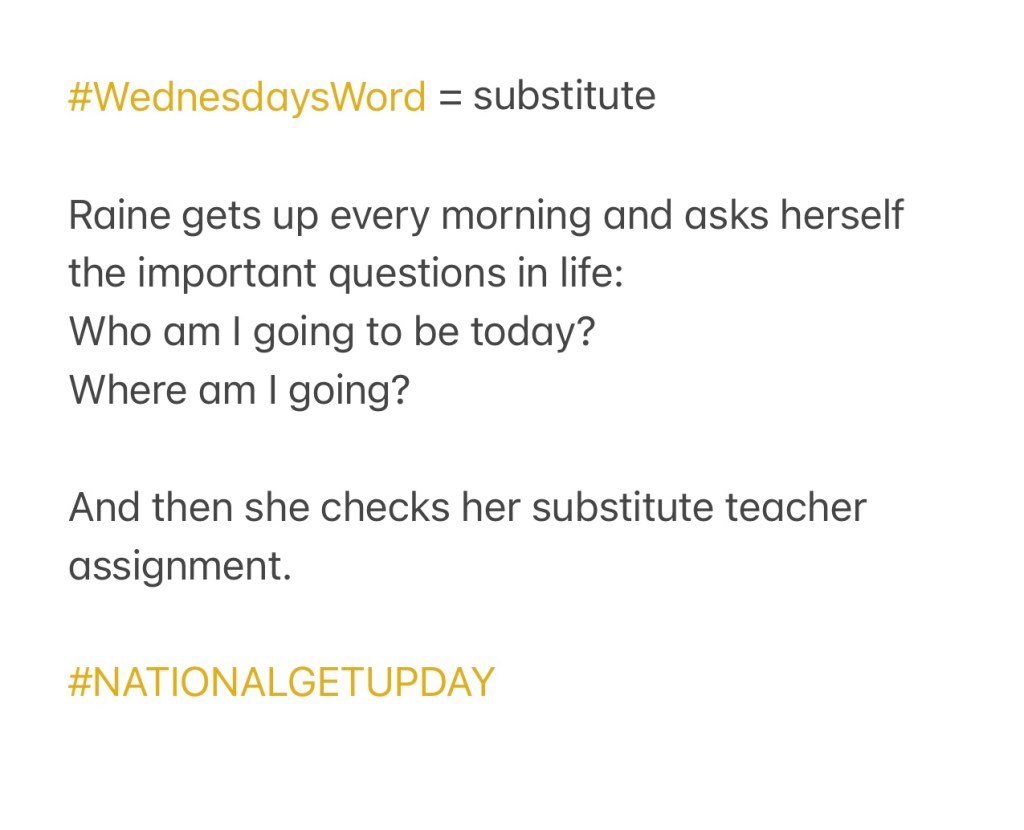Click the line "Where am I going?"
The width and height of the screenshot is (1024, 830).
pos(239,389)
